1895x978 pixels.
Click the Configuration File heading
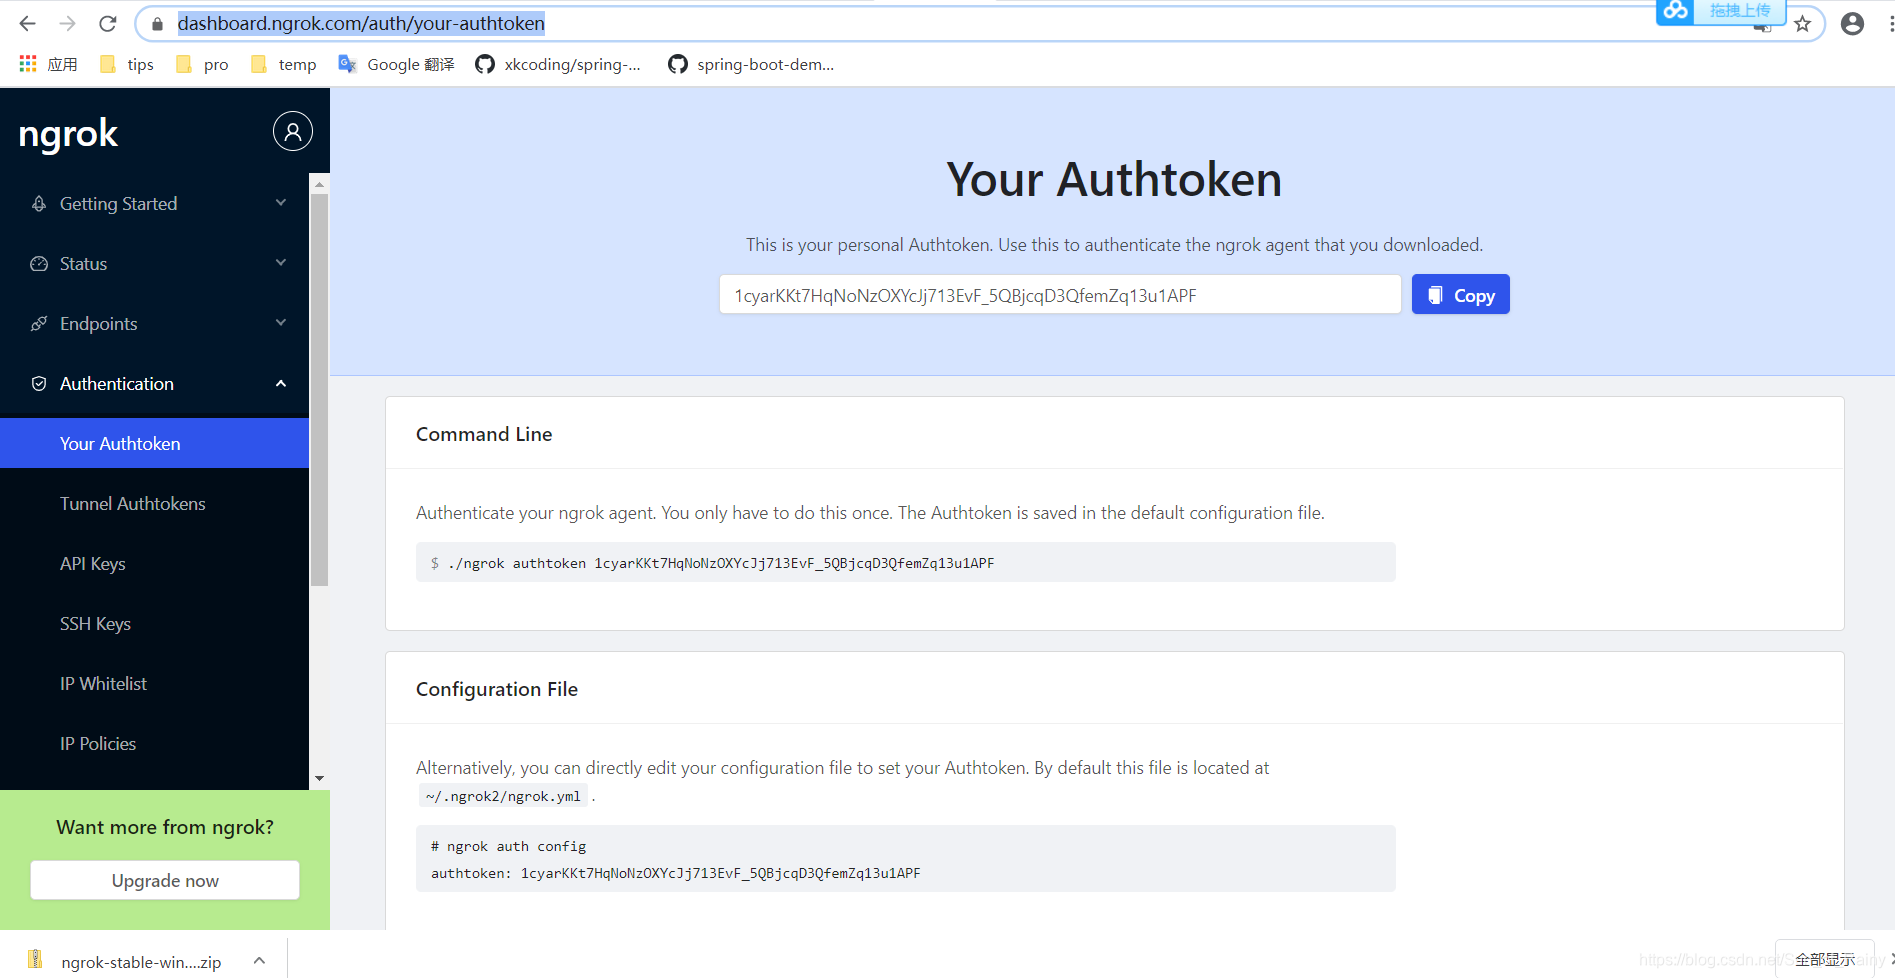497,689
